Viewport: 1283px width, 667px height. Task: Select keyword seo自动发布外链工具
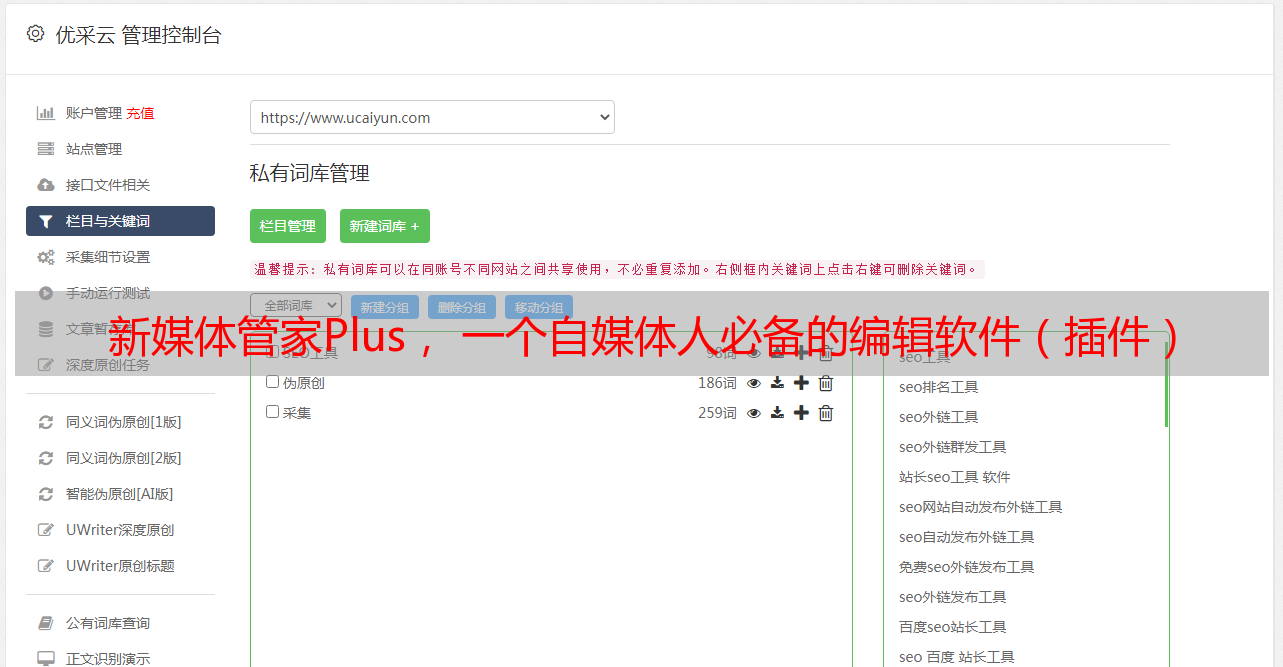coord(967,537)
